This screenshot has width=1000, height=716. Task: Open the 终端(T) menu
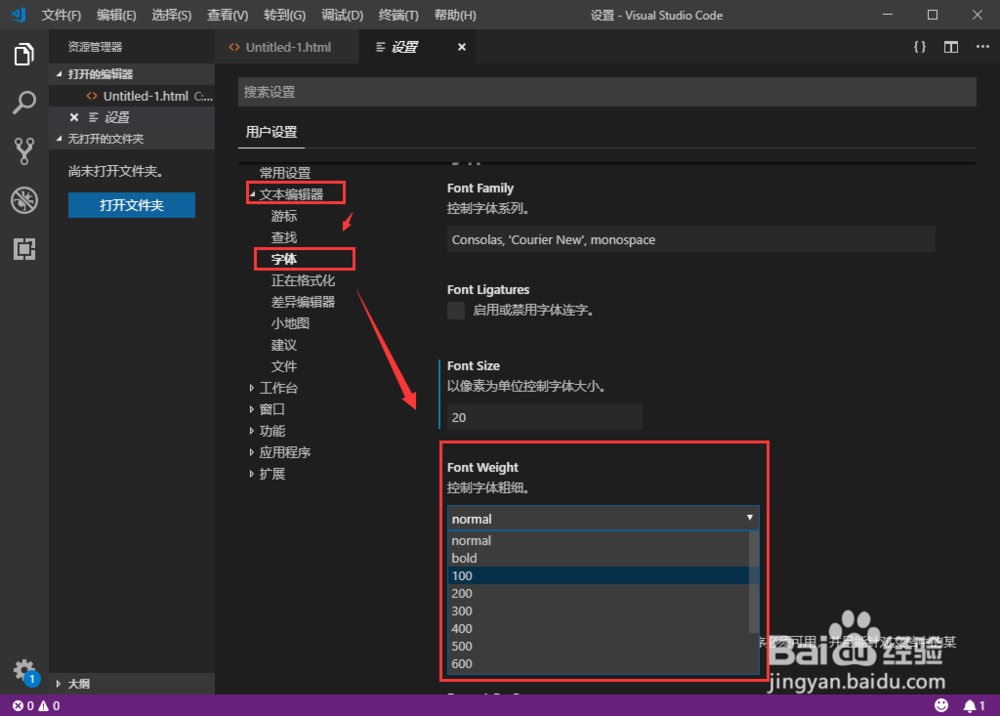tap(399, 15)
